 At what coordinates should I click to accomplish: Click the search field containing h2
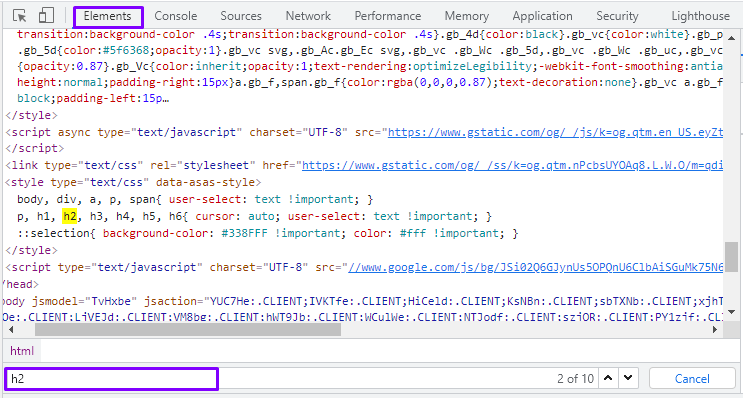111,379
